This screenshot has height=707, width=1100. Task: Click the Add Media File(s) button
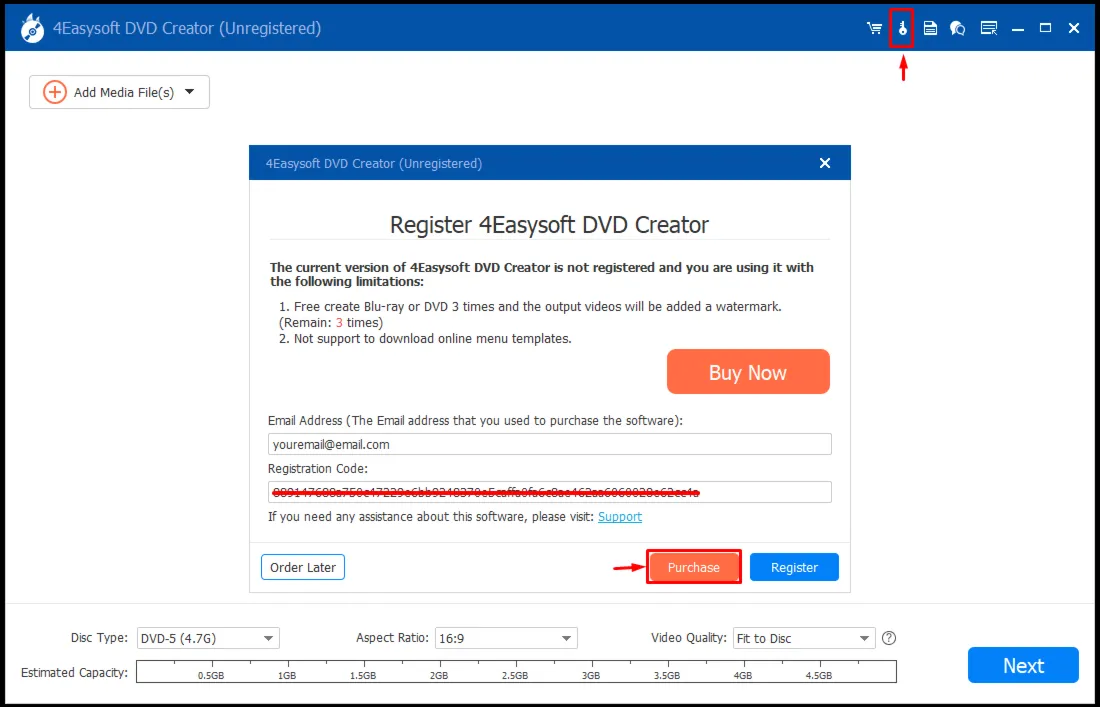[x=119, y=92]
